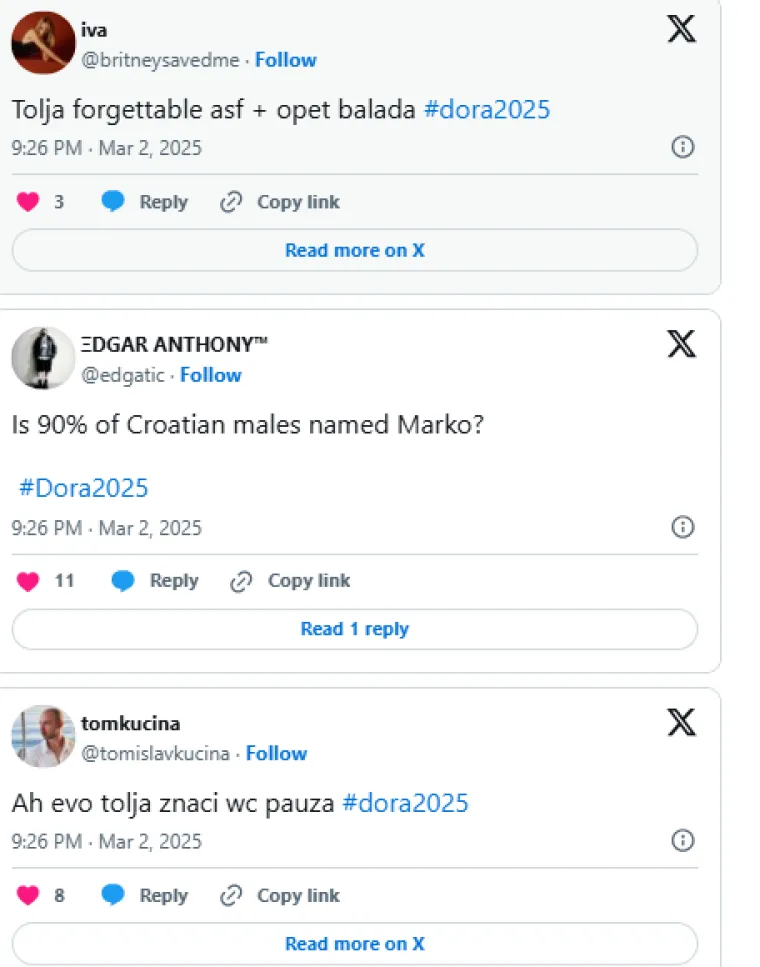Follow @edgatic
The image size is (760, 967).
tap(211, 375)
